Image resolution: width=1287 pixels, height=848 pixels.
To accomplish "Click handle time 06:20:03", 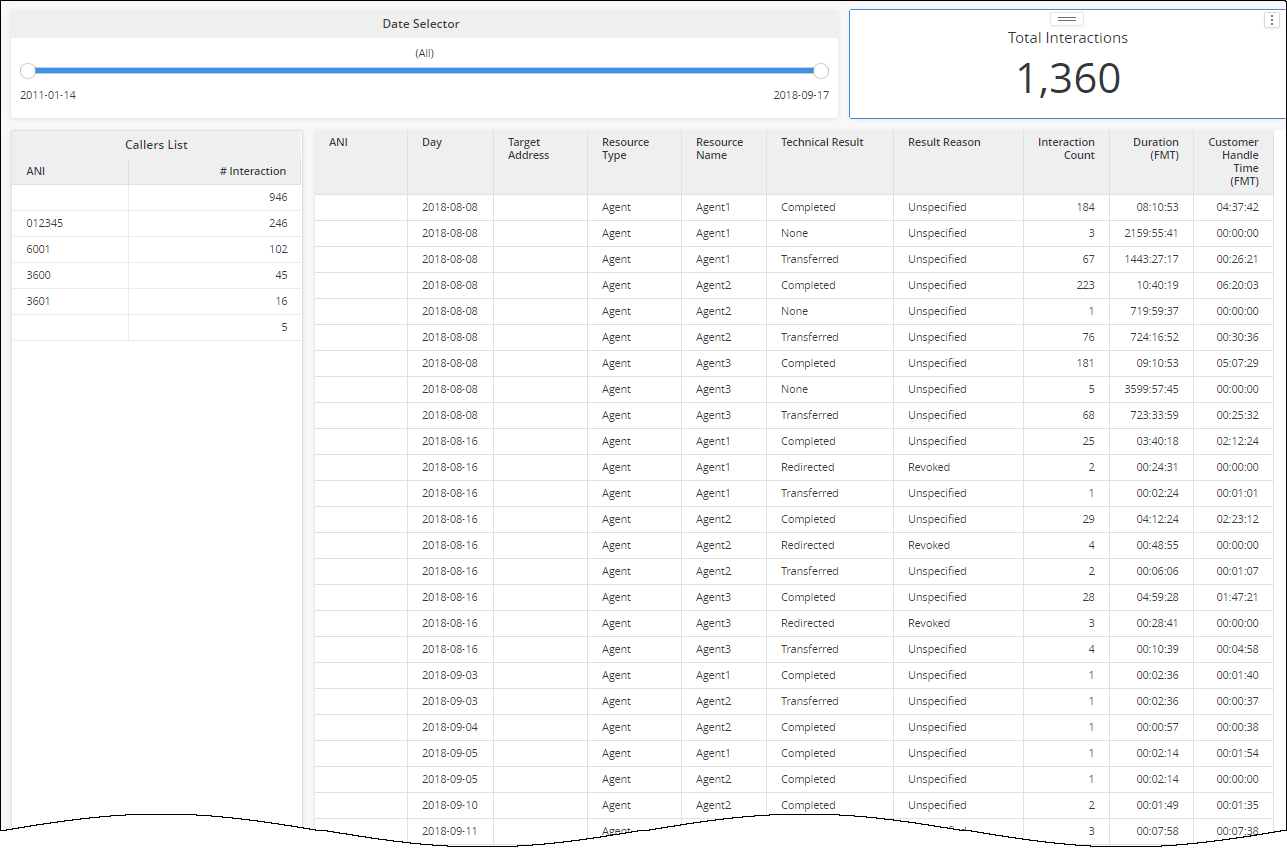I will [1237, 285].
